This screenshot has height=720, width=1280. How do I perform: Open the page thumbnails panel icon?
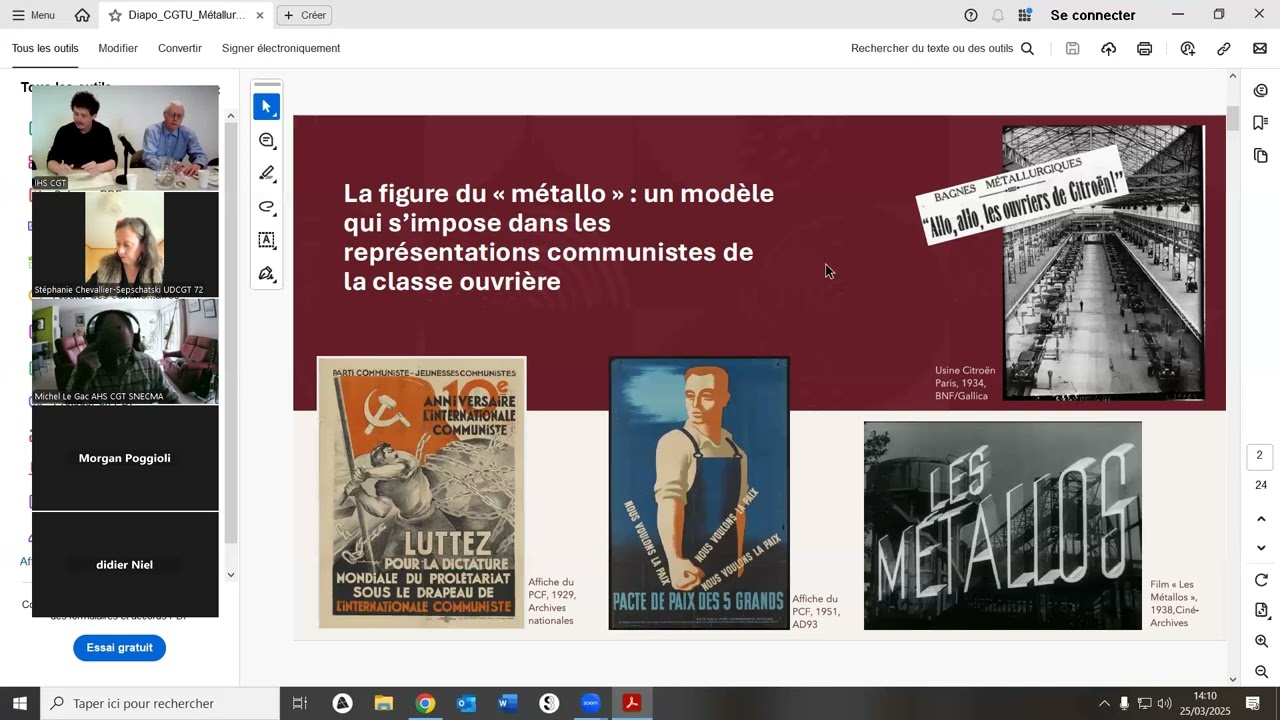1261,156
